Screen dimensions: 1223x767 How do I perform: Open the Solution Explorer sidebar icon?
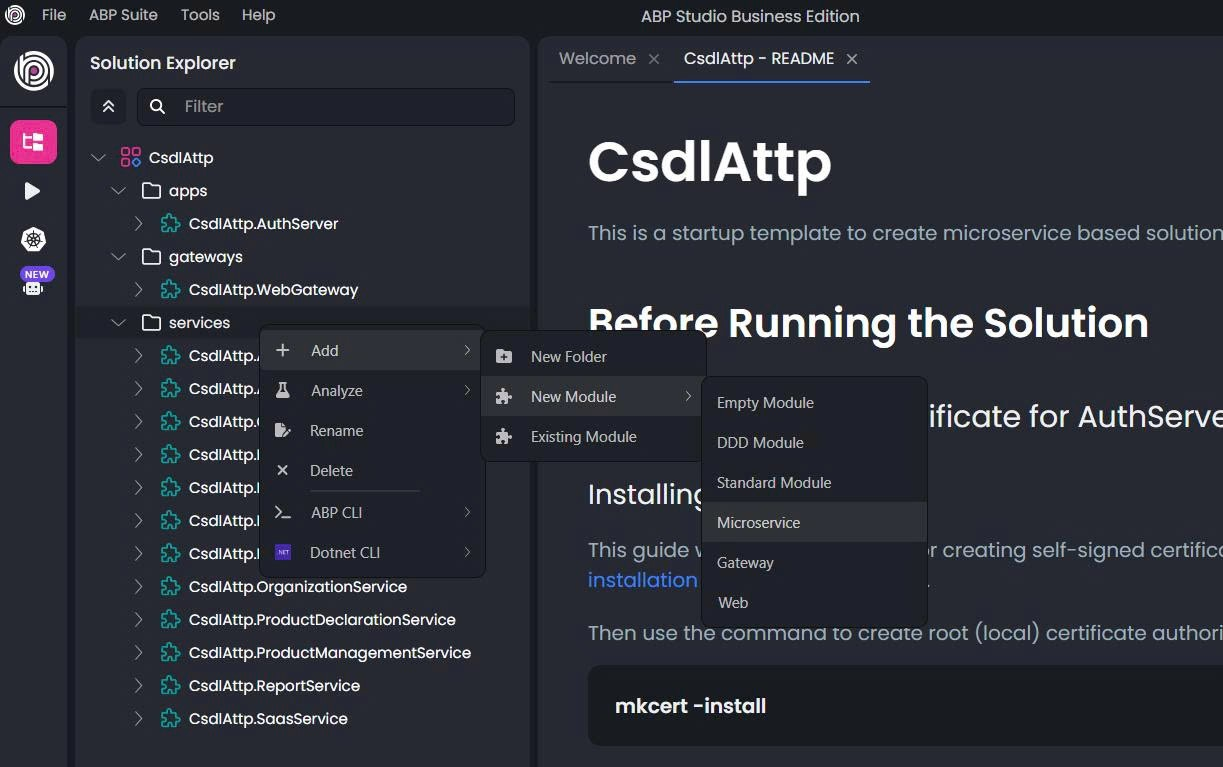(33, 142)
